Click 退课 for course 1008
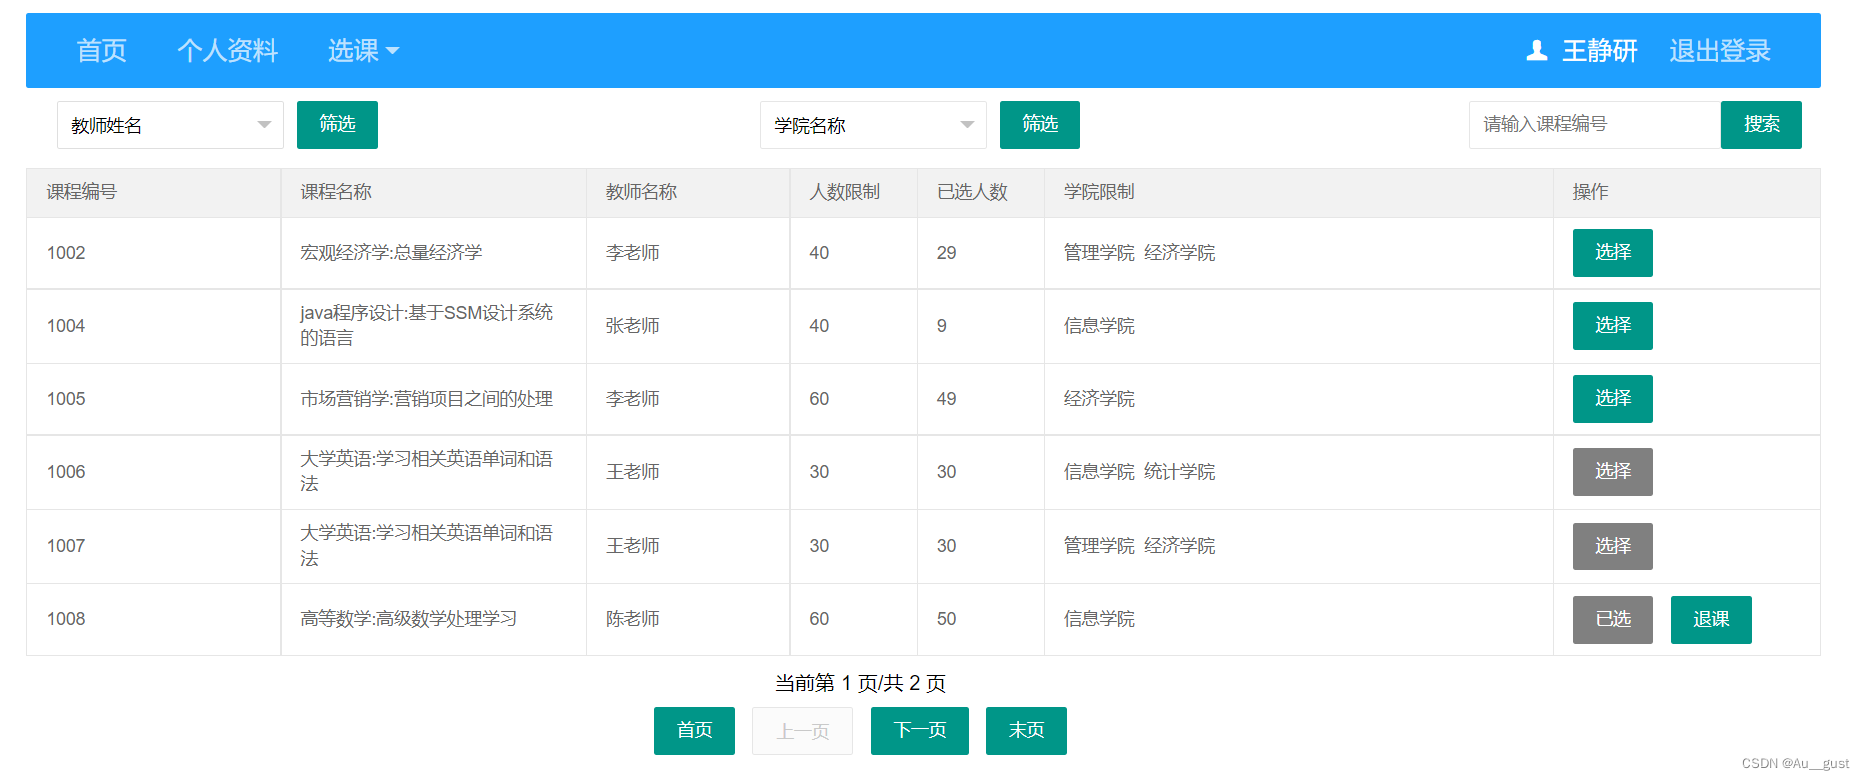The width and height of the screenshot is (1865, 780). pyautogui.click(x=1711, y=619)
